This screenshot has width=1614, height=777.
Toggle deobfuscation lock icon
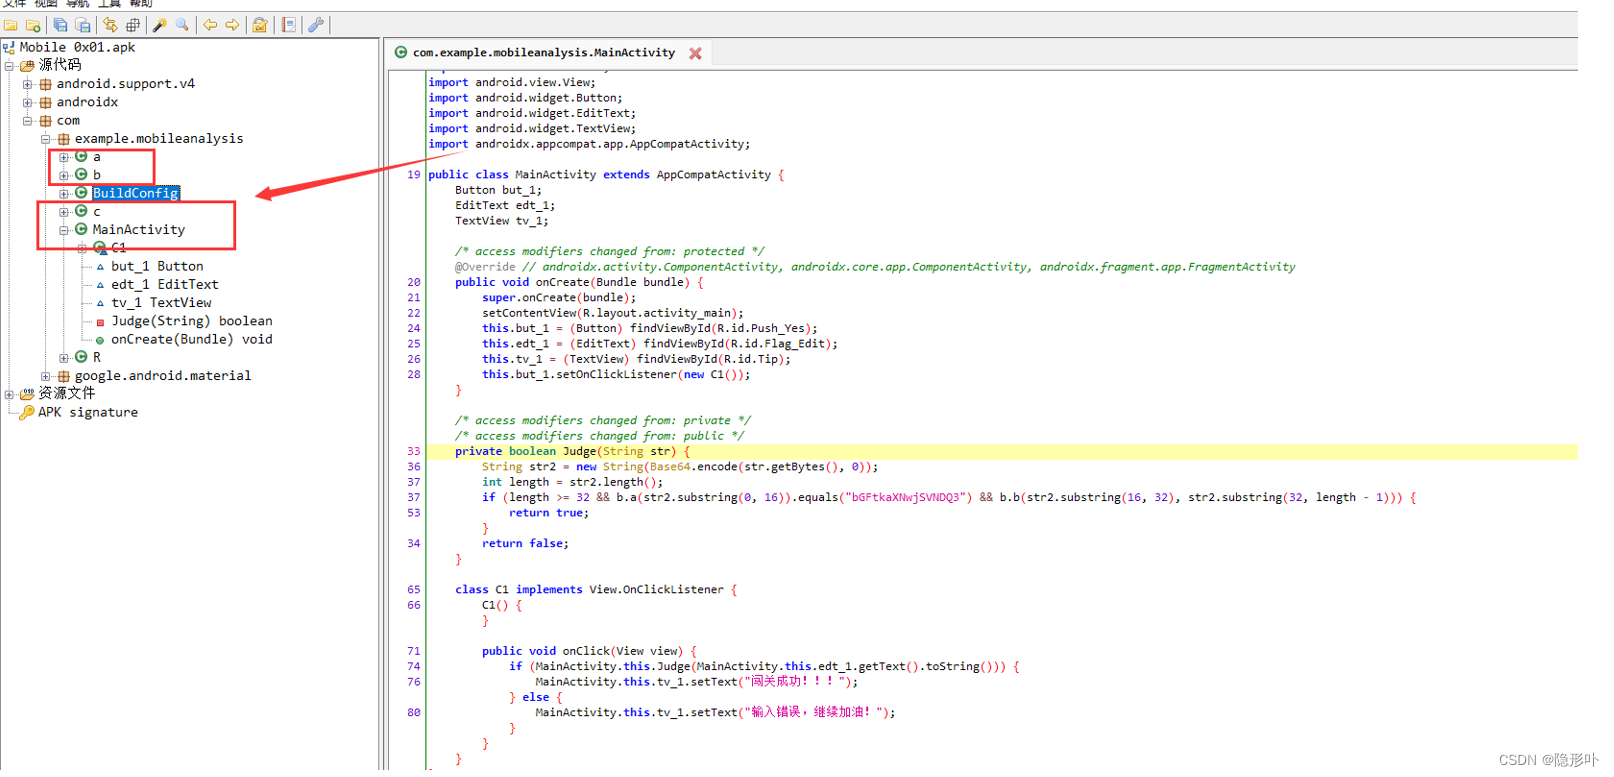[x=260, y=25]
